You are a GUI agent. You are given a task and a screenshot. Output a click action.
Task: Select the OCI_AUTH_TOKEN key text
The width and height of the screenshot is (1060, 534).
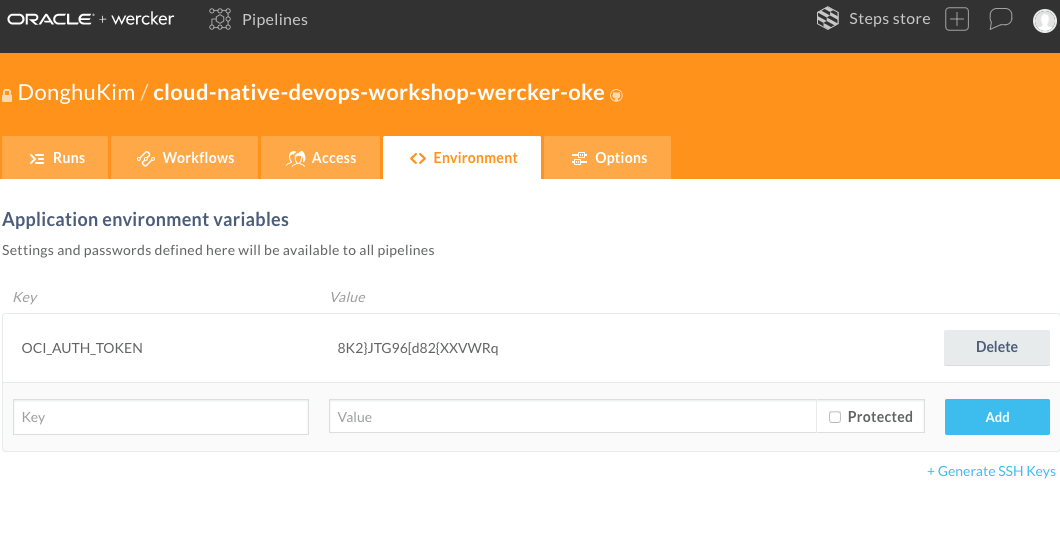point(82,348)
